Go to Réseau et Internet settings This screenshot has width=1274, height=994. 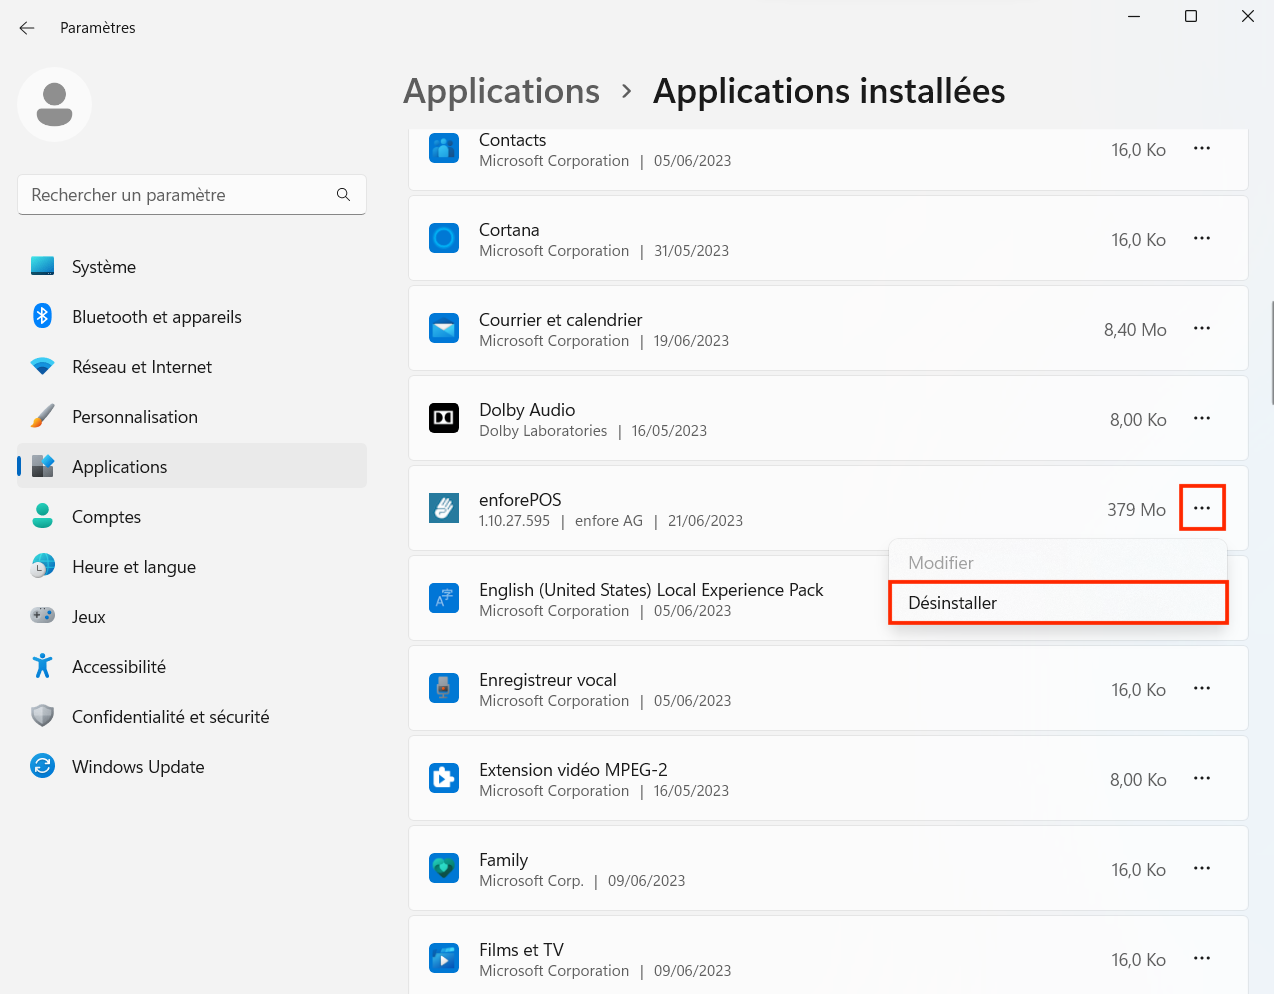192,366
